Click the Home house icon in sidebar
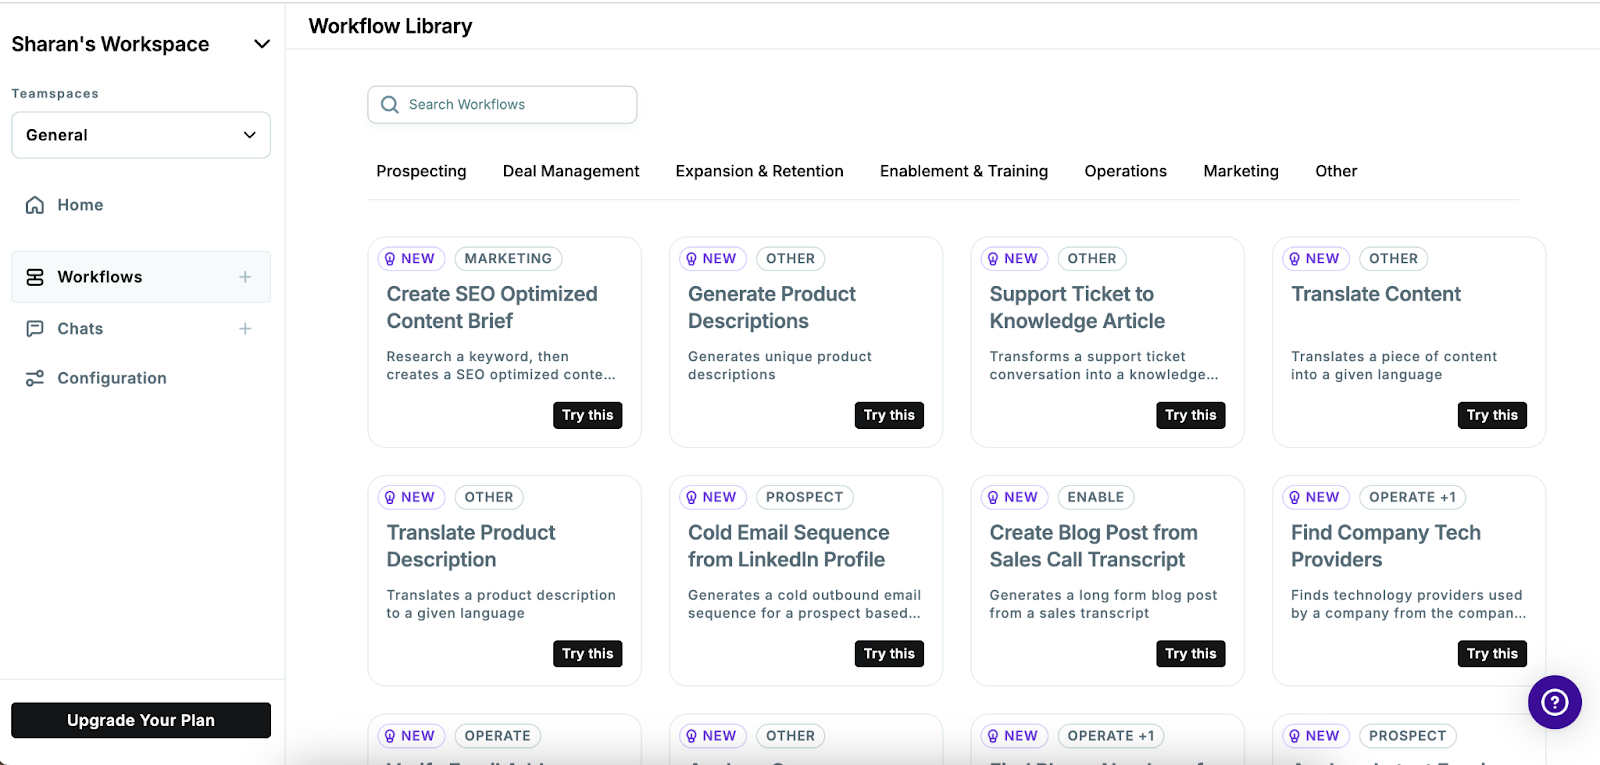This screenshot has width=1600, height=765. point(35,205)
